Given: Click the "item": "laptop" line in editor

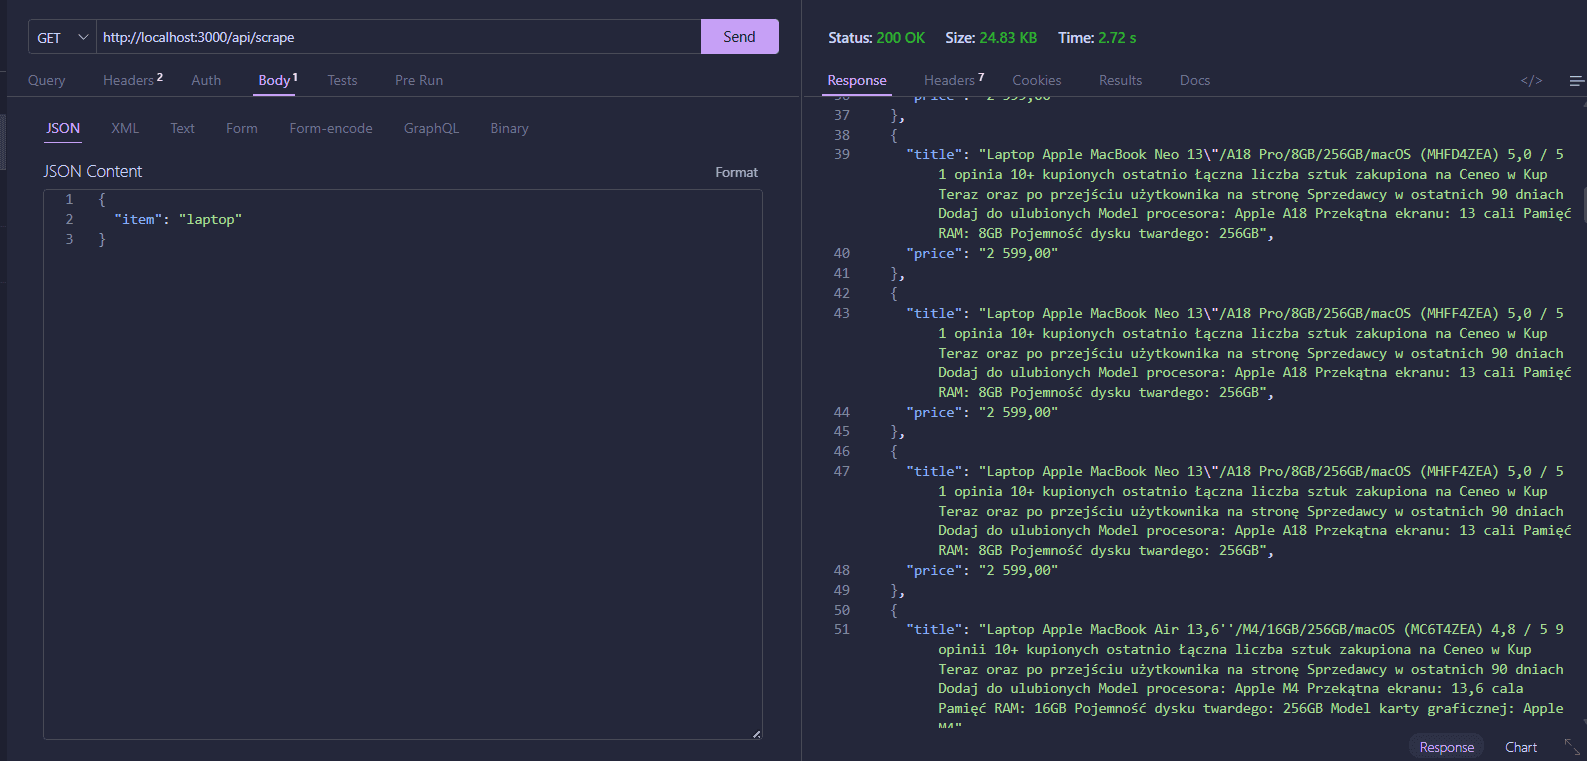Looking at the screenshot, I should (178, 219).
